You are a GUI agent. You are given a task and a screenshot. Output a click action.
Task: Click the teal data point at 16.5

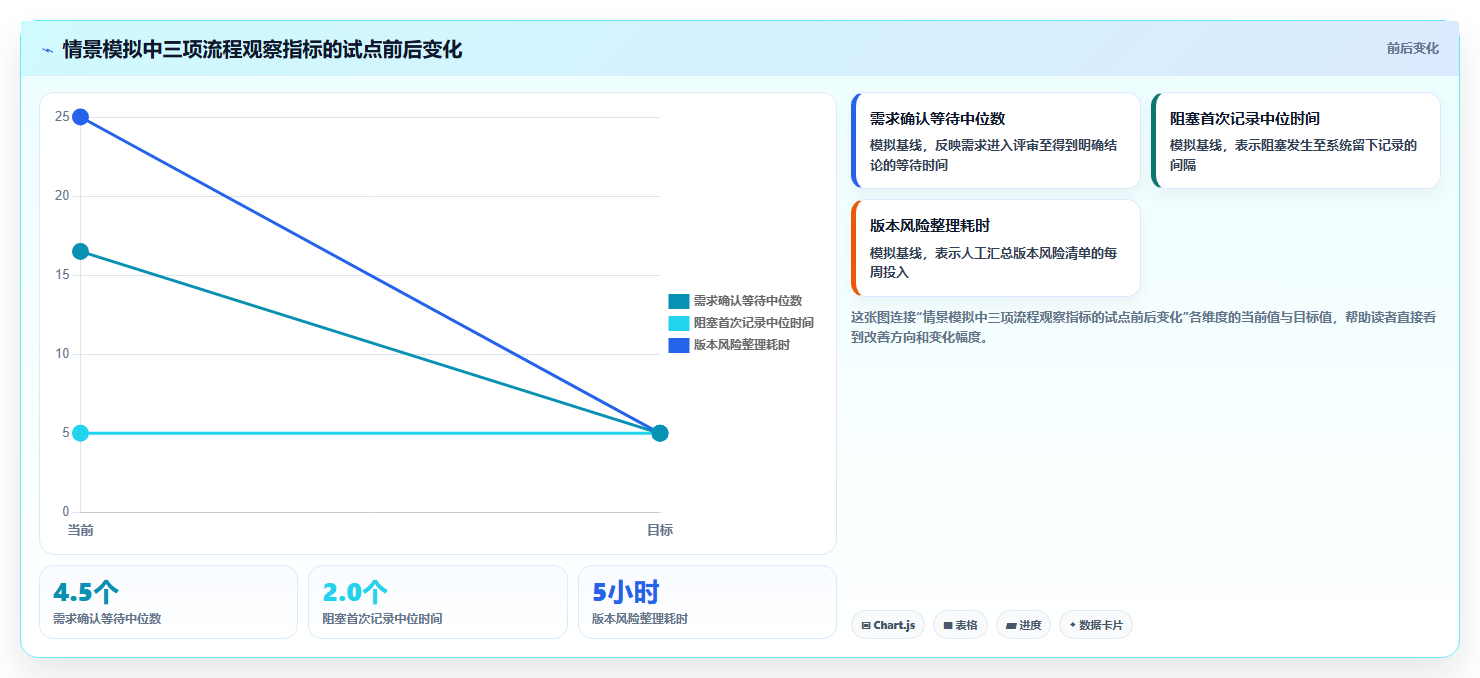point(81,251)
